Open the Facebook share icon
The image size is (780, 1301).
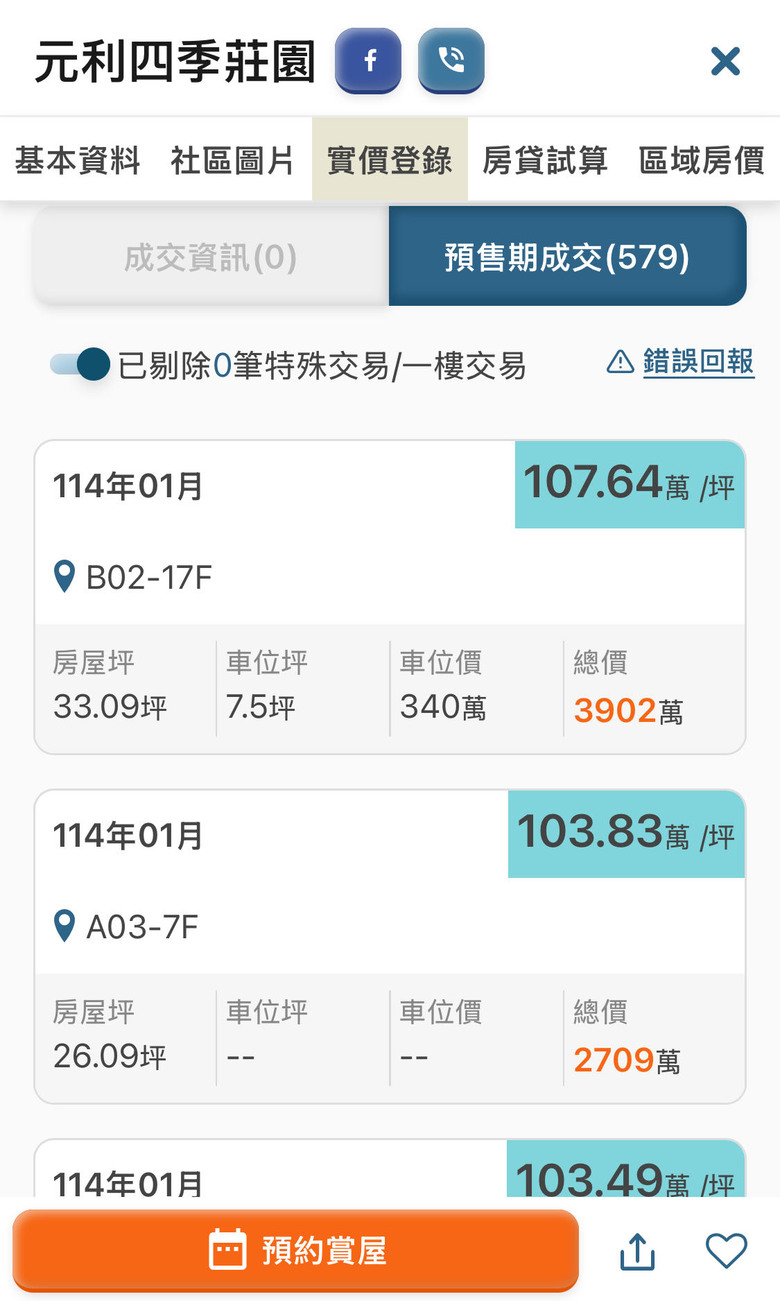pos(368,61)
